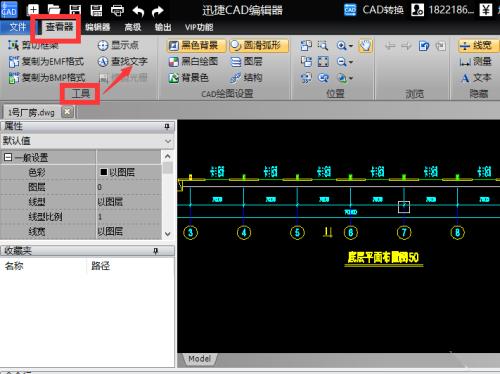Close the 1号厂房.dwg document tab
The image size is (500, 374).
pos(68,112)
